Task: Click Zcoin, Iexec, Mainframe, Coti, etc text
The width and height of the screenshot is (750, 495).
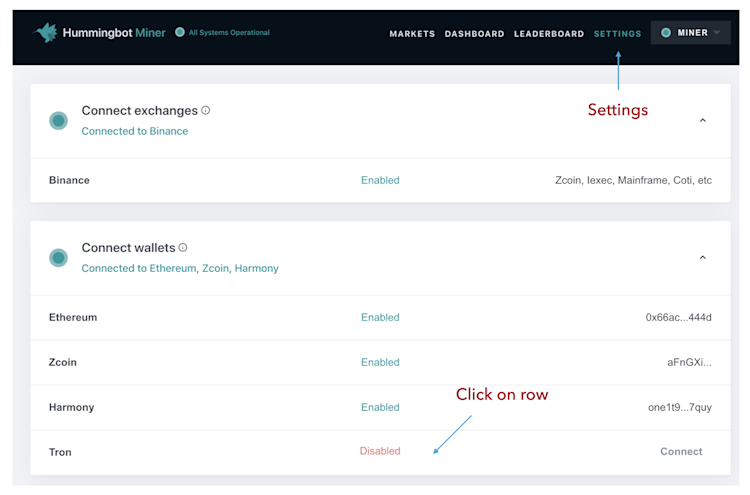Action: pyautogui.click(x=633, y=180)
